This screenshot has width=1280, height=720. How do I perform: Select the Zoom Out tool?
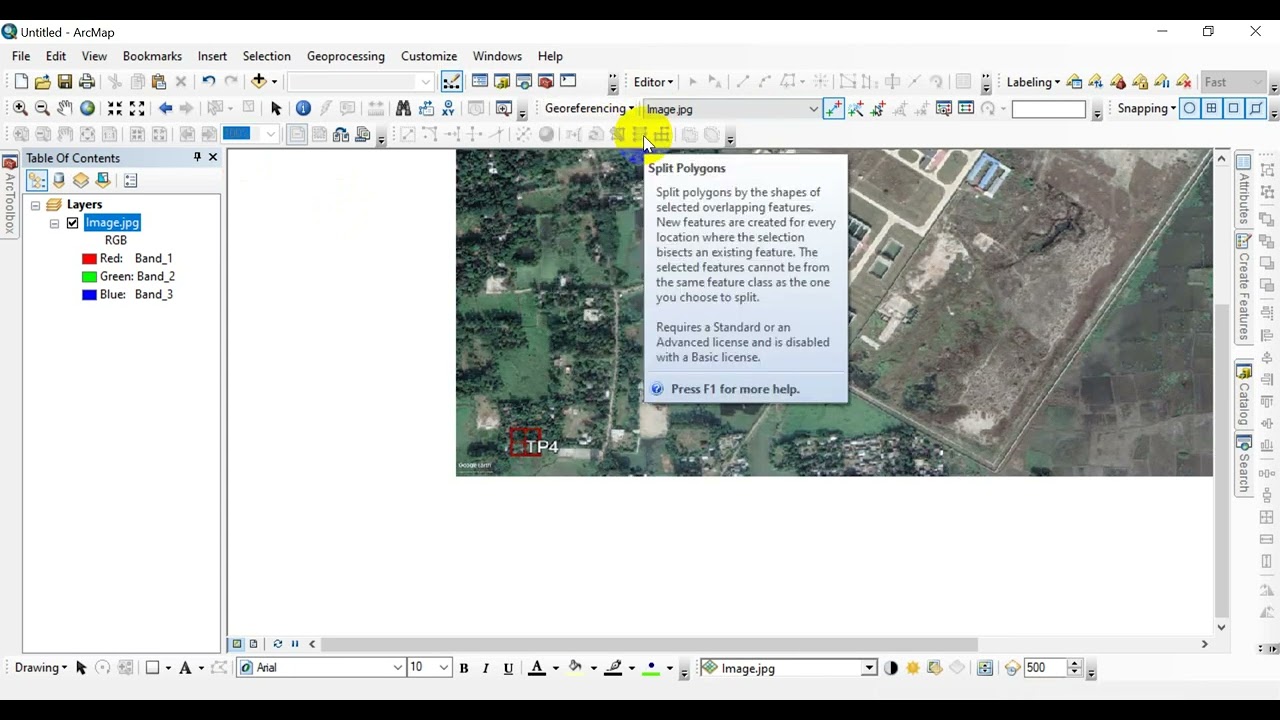pos(42,108)
